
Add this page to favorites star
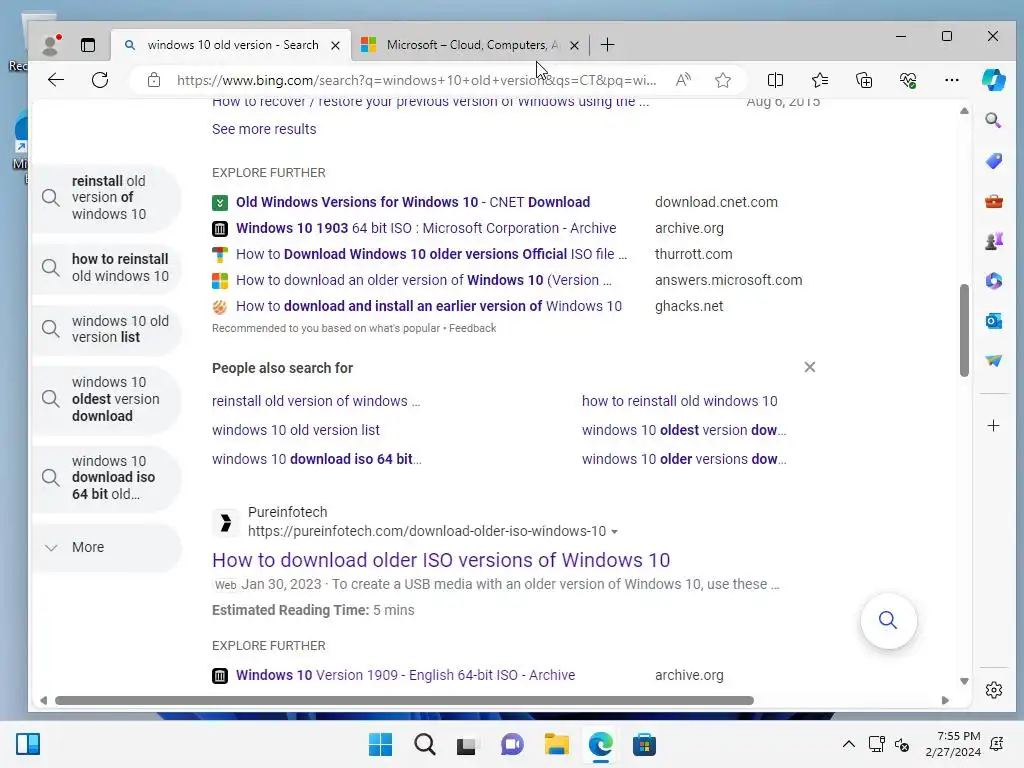722,80
